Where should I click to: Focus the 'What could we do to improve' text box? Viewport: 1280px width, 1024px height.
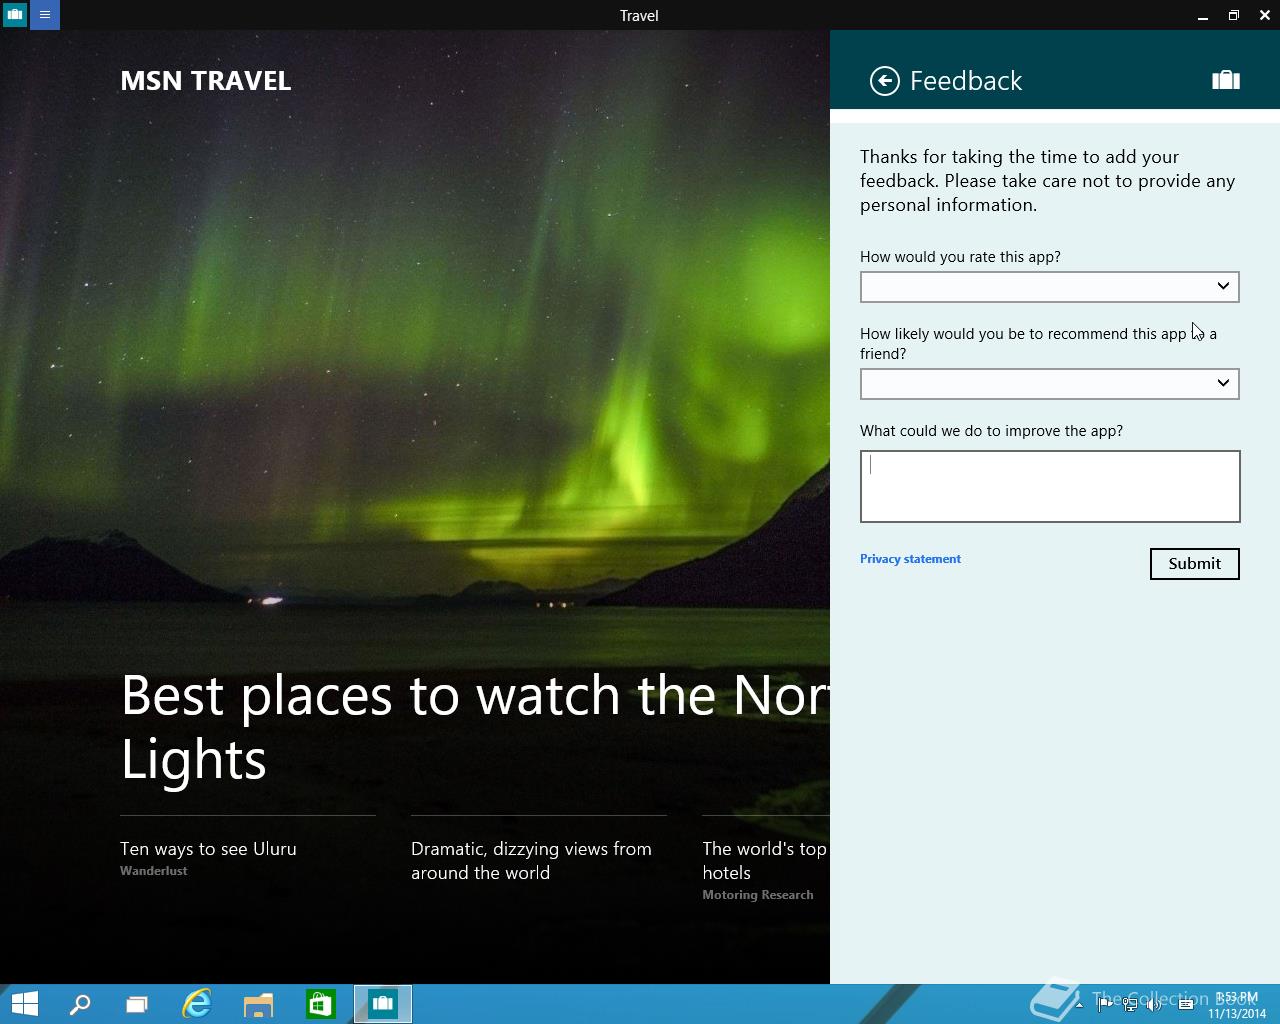coord(1050,486)
